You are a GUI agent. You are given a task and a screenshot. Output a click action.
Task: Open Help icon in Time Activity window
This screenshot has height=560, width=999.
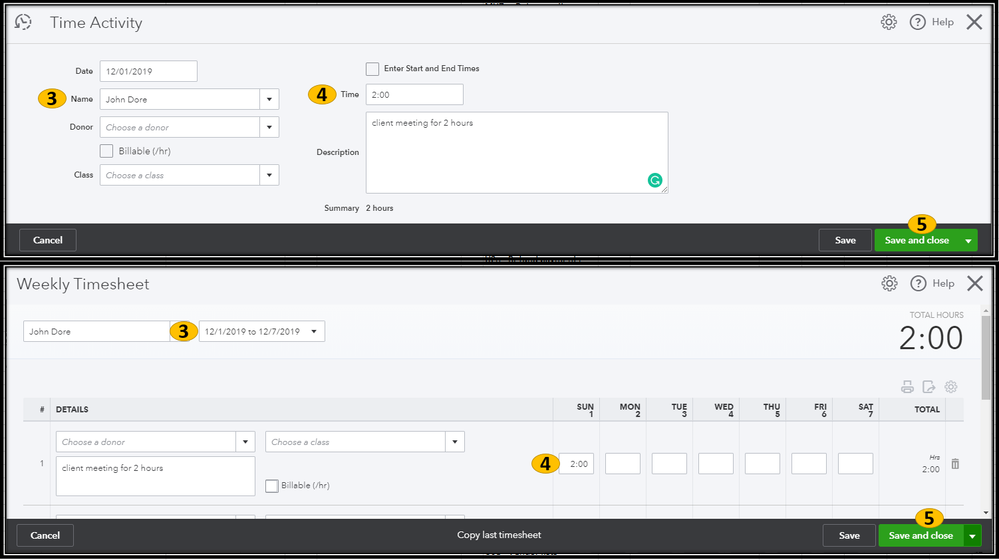click(x=917, y=22)
